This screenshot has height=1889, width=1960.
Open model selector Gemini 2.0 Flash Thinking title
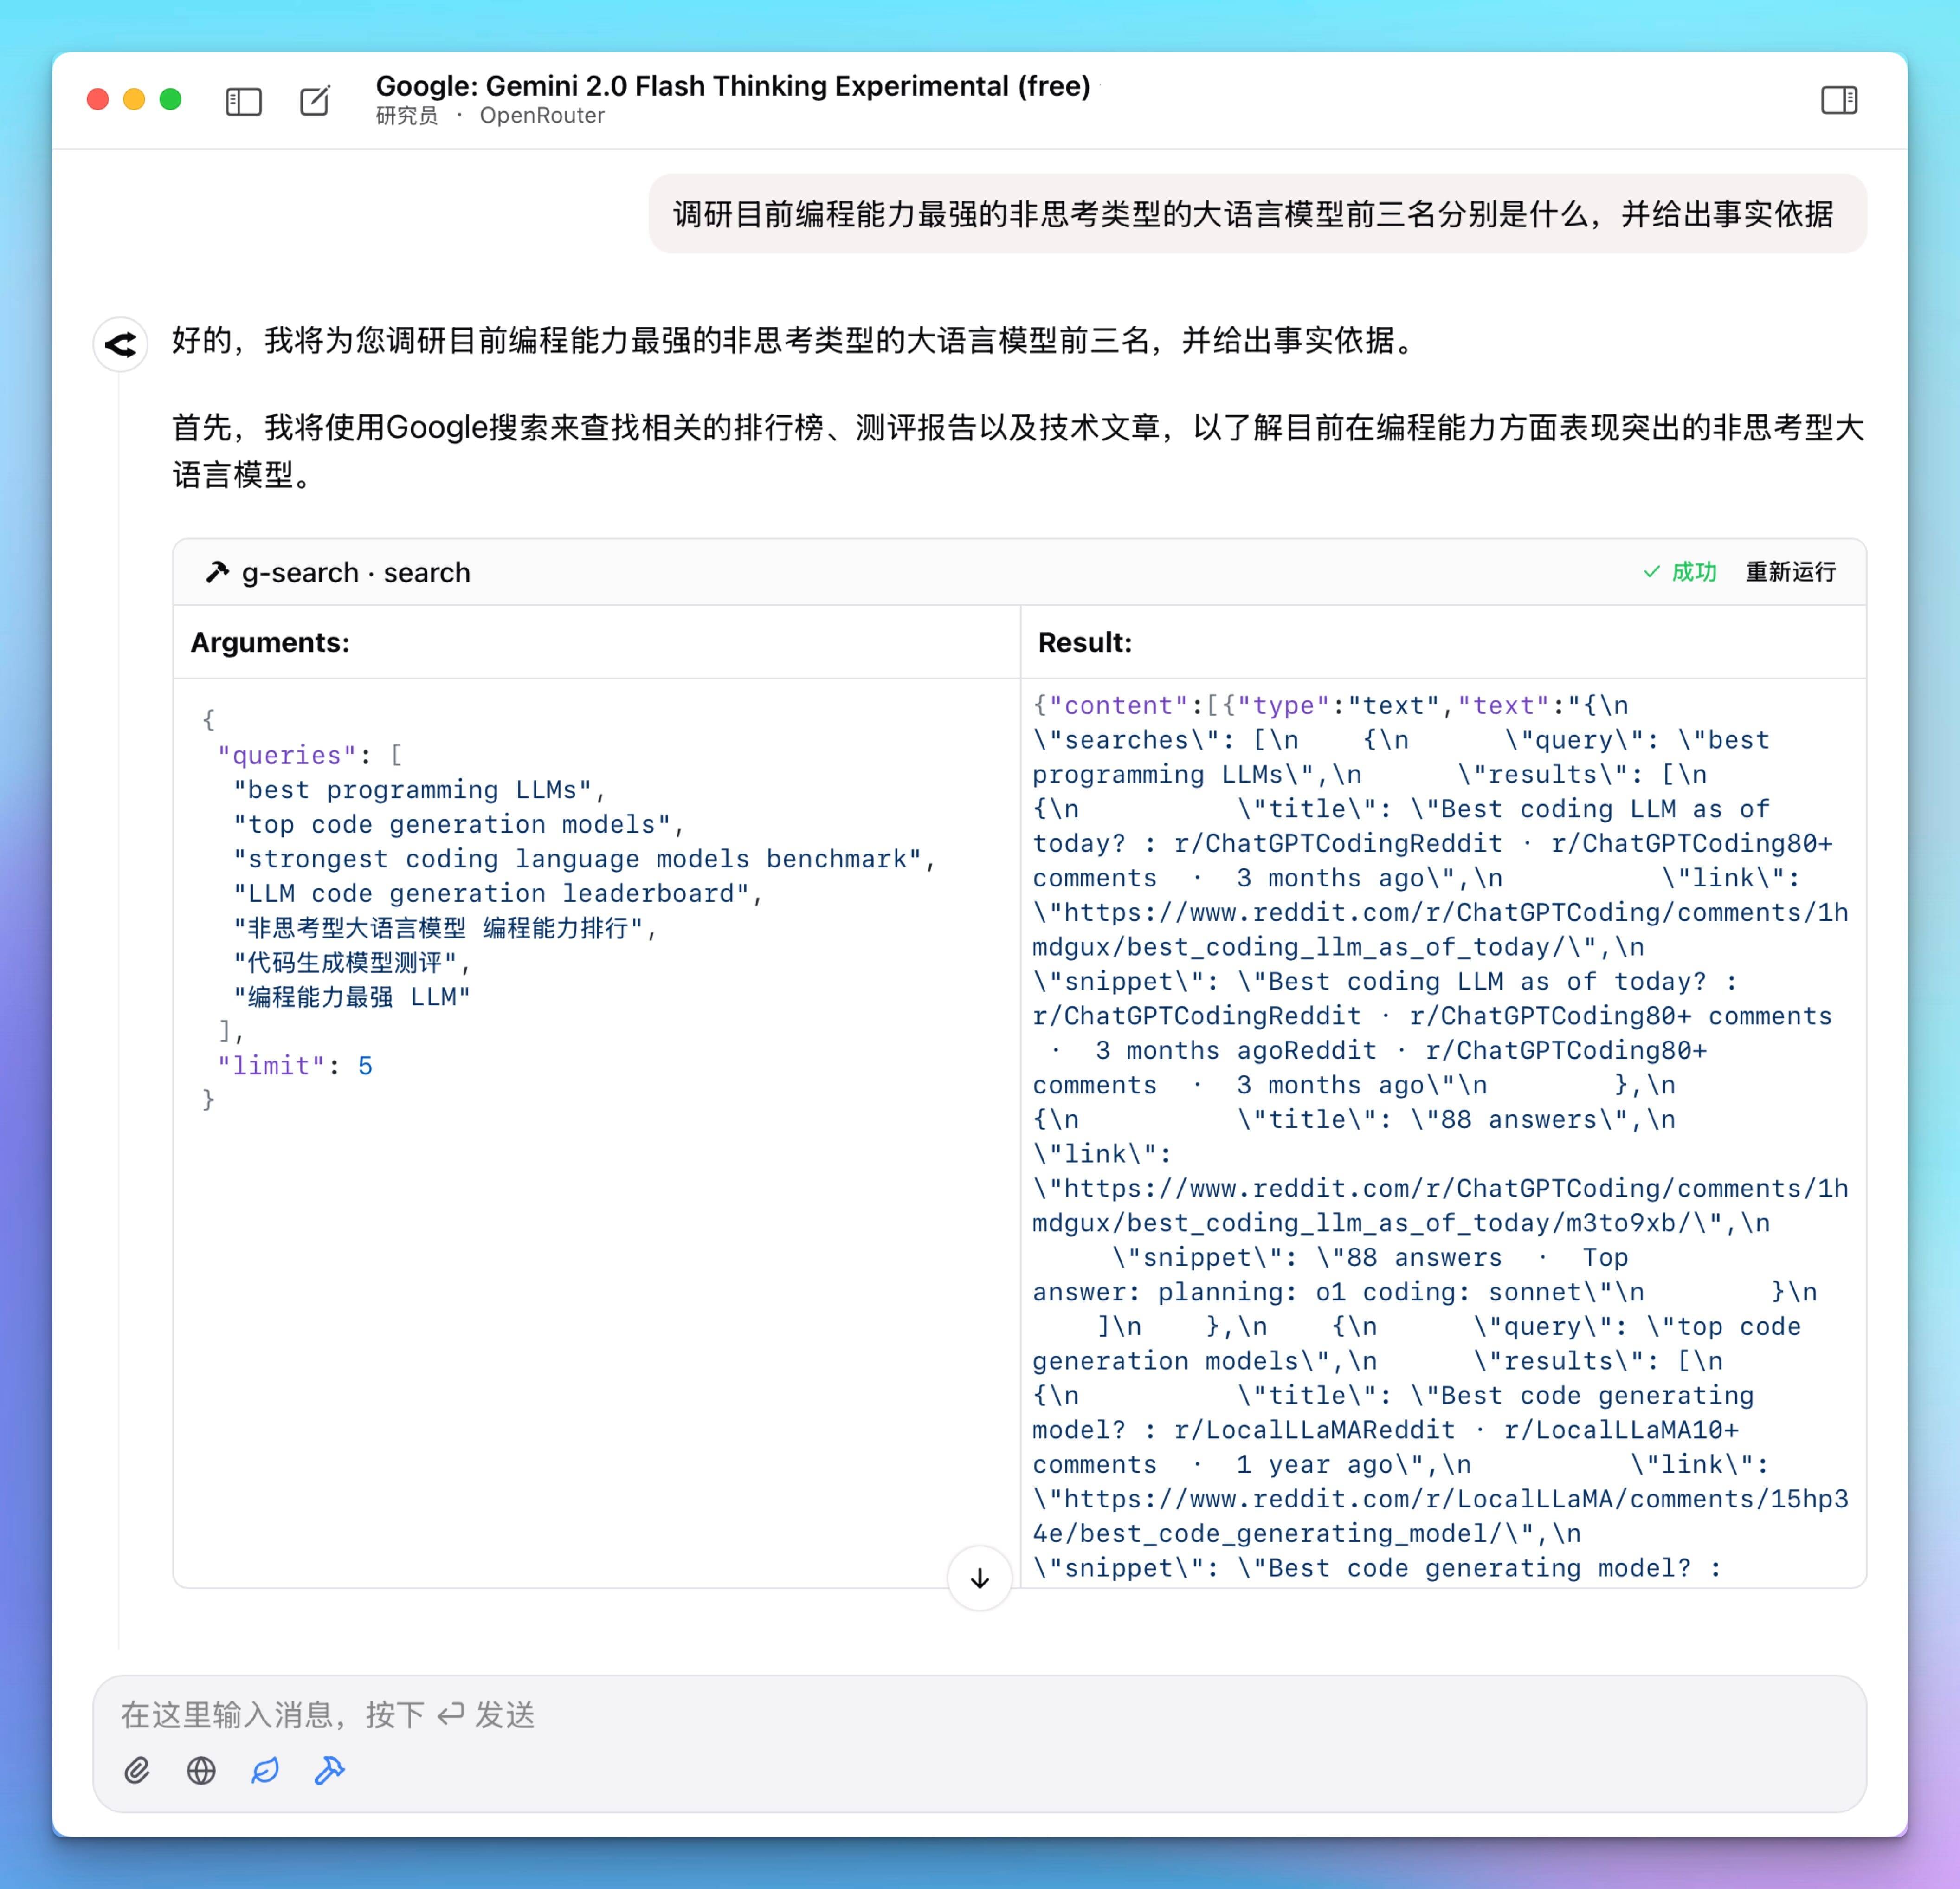(x=733, y=86)
